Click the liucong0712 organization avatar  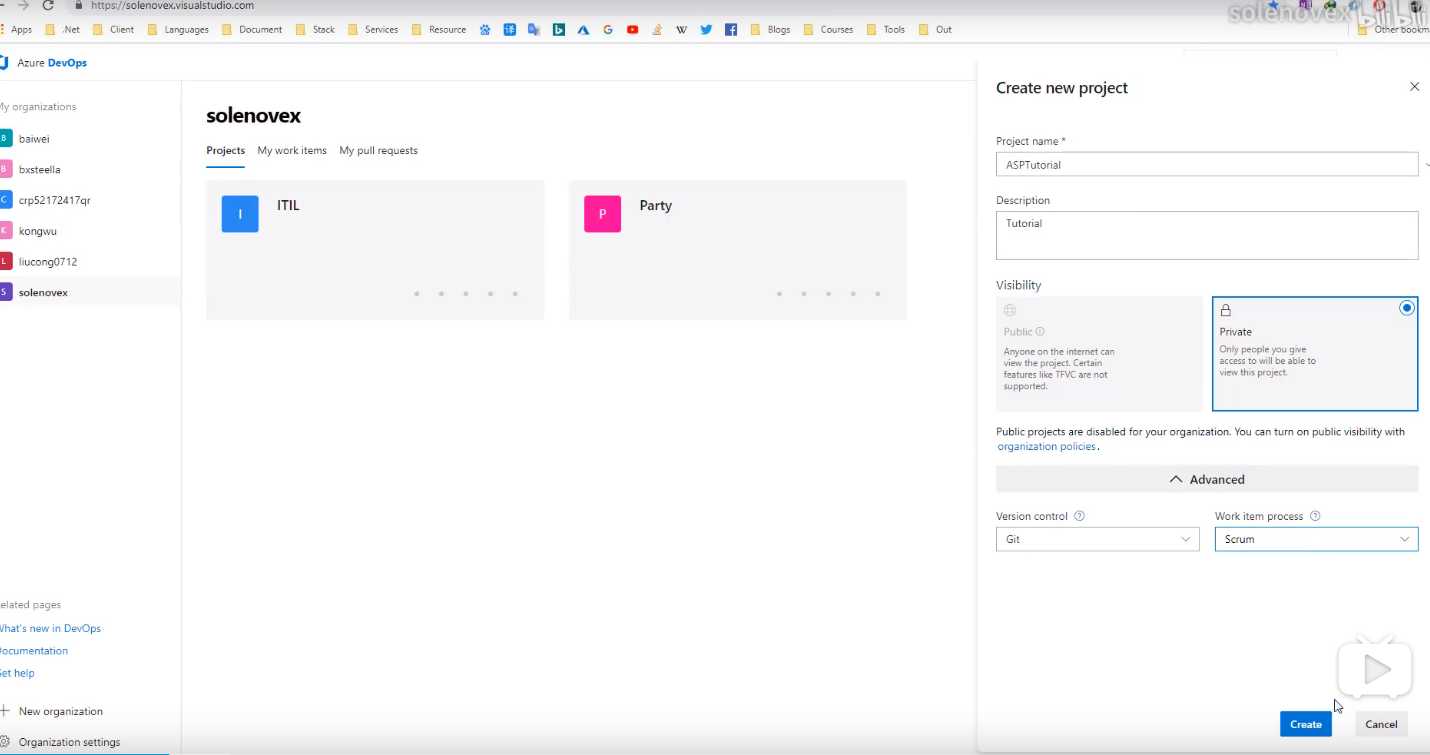pyautogui.click(x=5, y=262)
